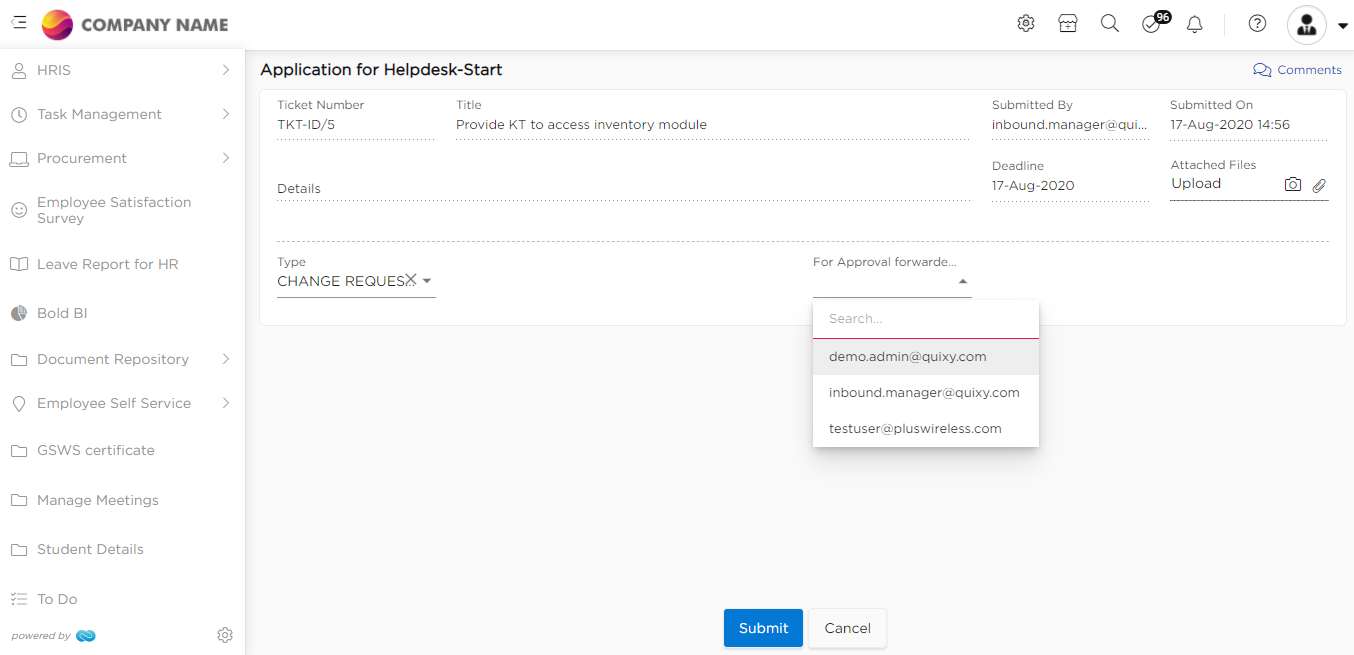Expand the Procurement chevron
The image size is (1354, 655).
[x=226, y=158]
